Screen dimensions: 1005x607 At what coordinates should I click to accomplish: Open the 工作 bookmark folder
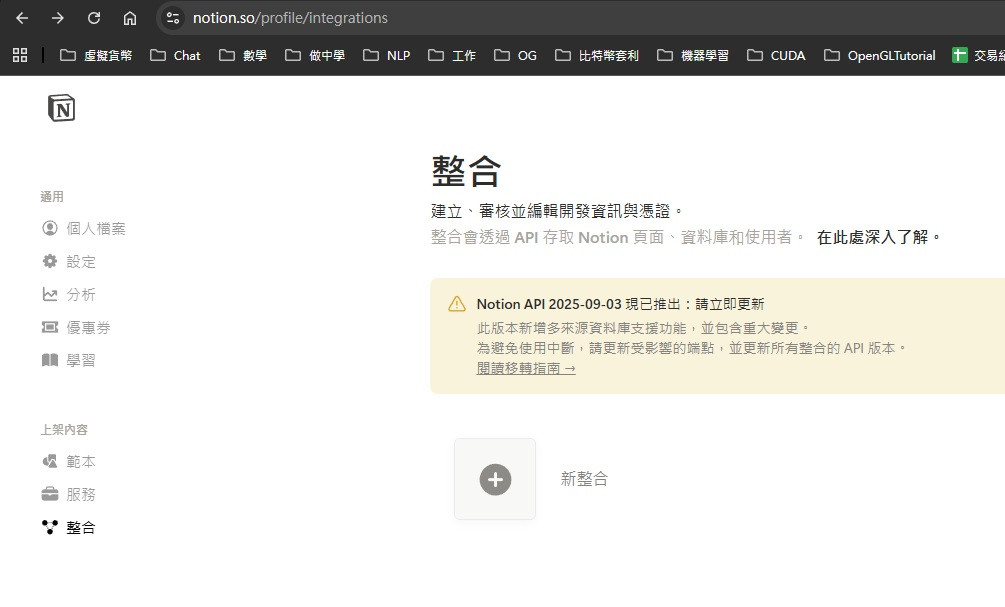point(452,55)
